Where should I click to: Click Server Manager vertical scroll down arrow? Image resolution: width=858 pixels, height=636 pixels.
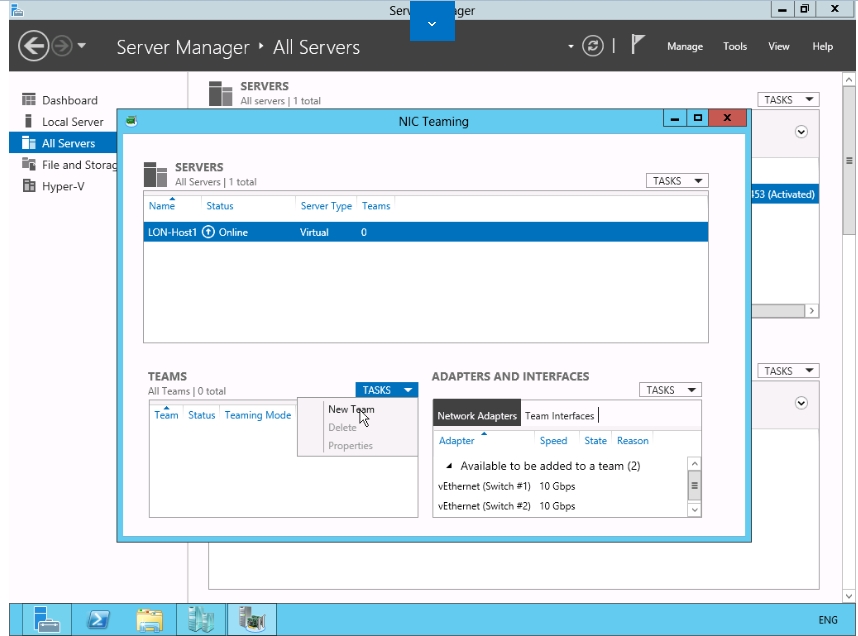[x=849, y=596]
